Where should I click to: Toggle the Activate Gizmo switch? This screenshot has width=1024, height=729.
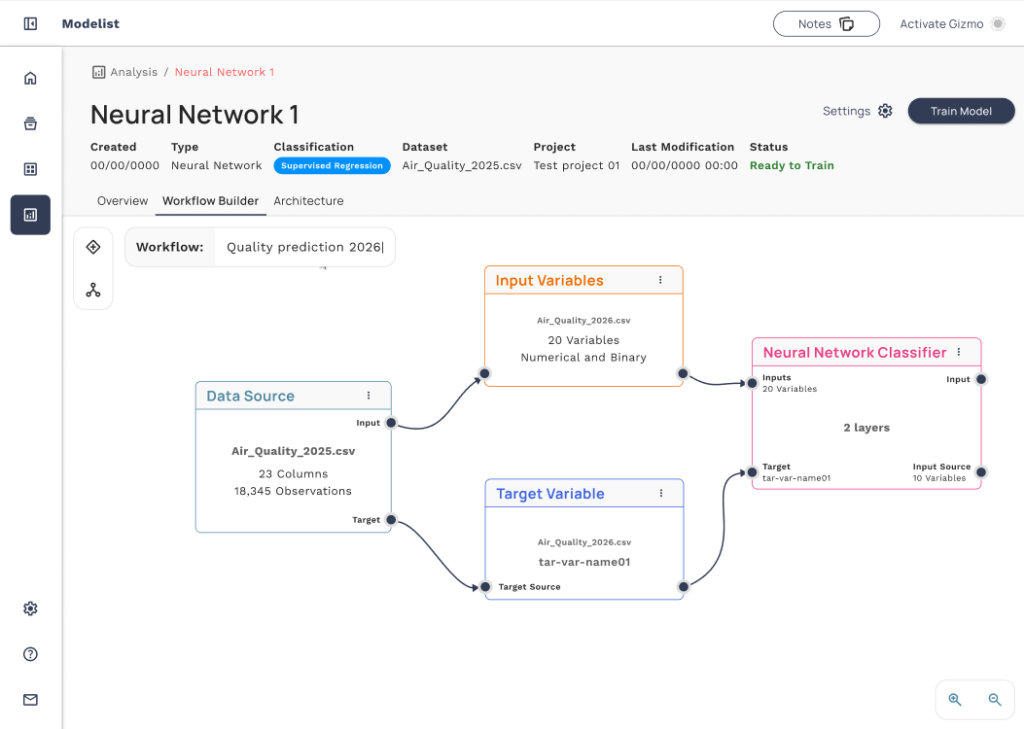[996, 24]
